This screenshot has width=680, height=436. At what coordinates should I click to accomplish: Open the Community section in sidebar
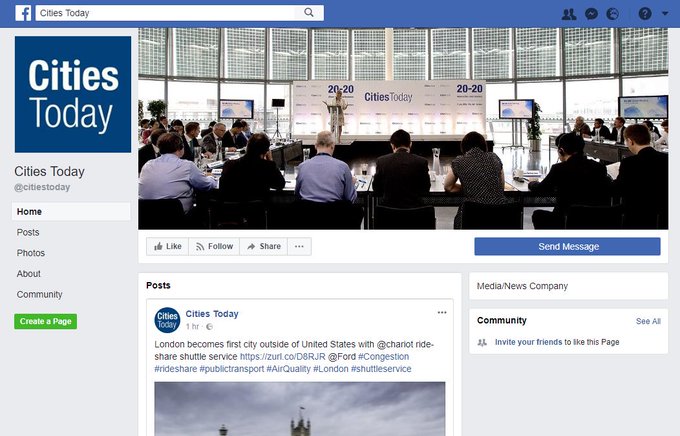39,295
